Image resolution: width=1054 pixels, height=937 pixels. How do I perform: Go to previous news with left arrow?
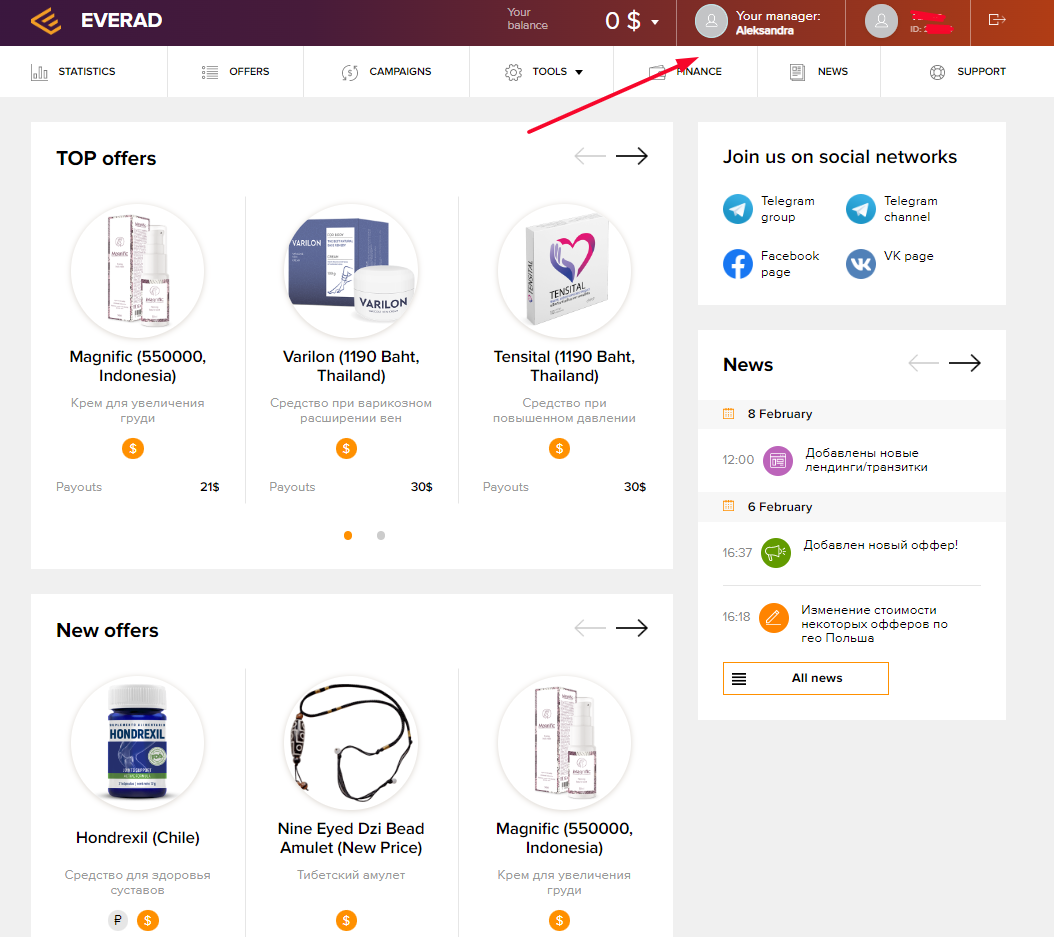(x=924, y=363)
